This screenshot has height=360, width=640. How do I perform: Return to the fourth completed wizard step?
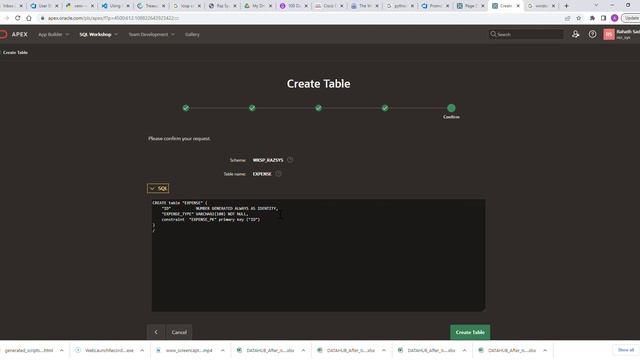point(385,108)
